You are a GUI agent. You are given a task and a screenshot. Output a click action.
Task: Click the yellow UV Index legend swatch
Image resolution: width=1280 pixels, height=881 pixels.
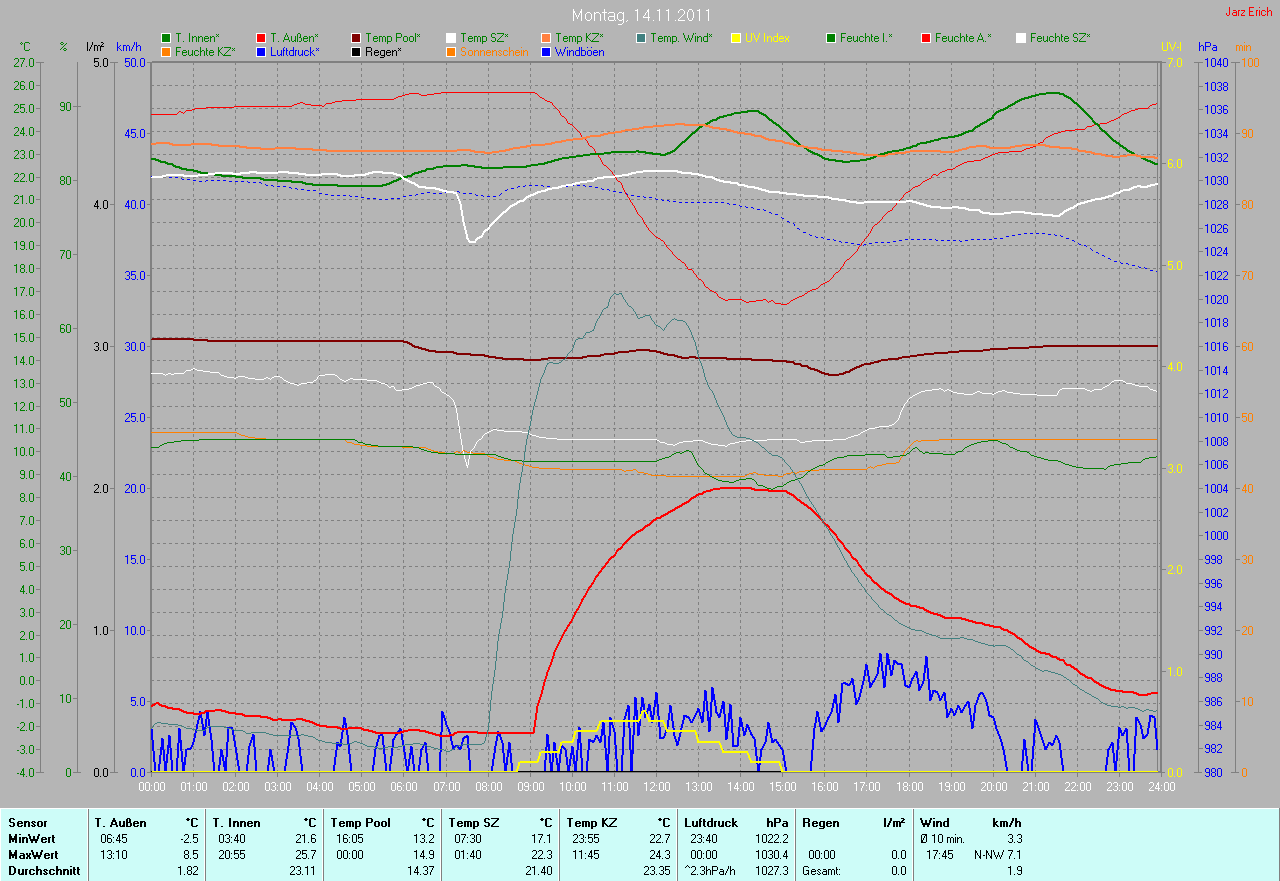pyautogui.click(x=736, y=38)
